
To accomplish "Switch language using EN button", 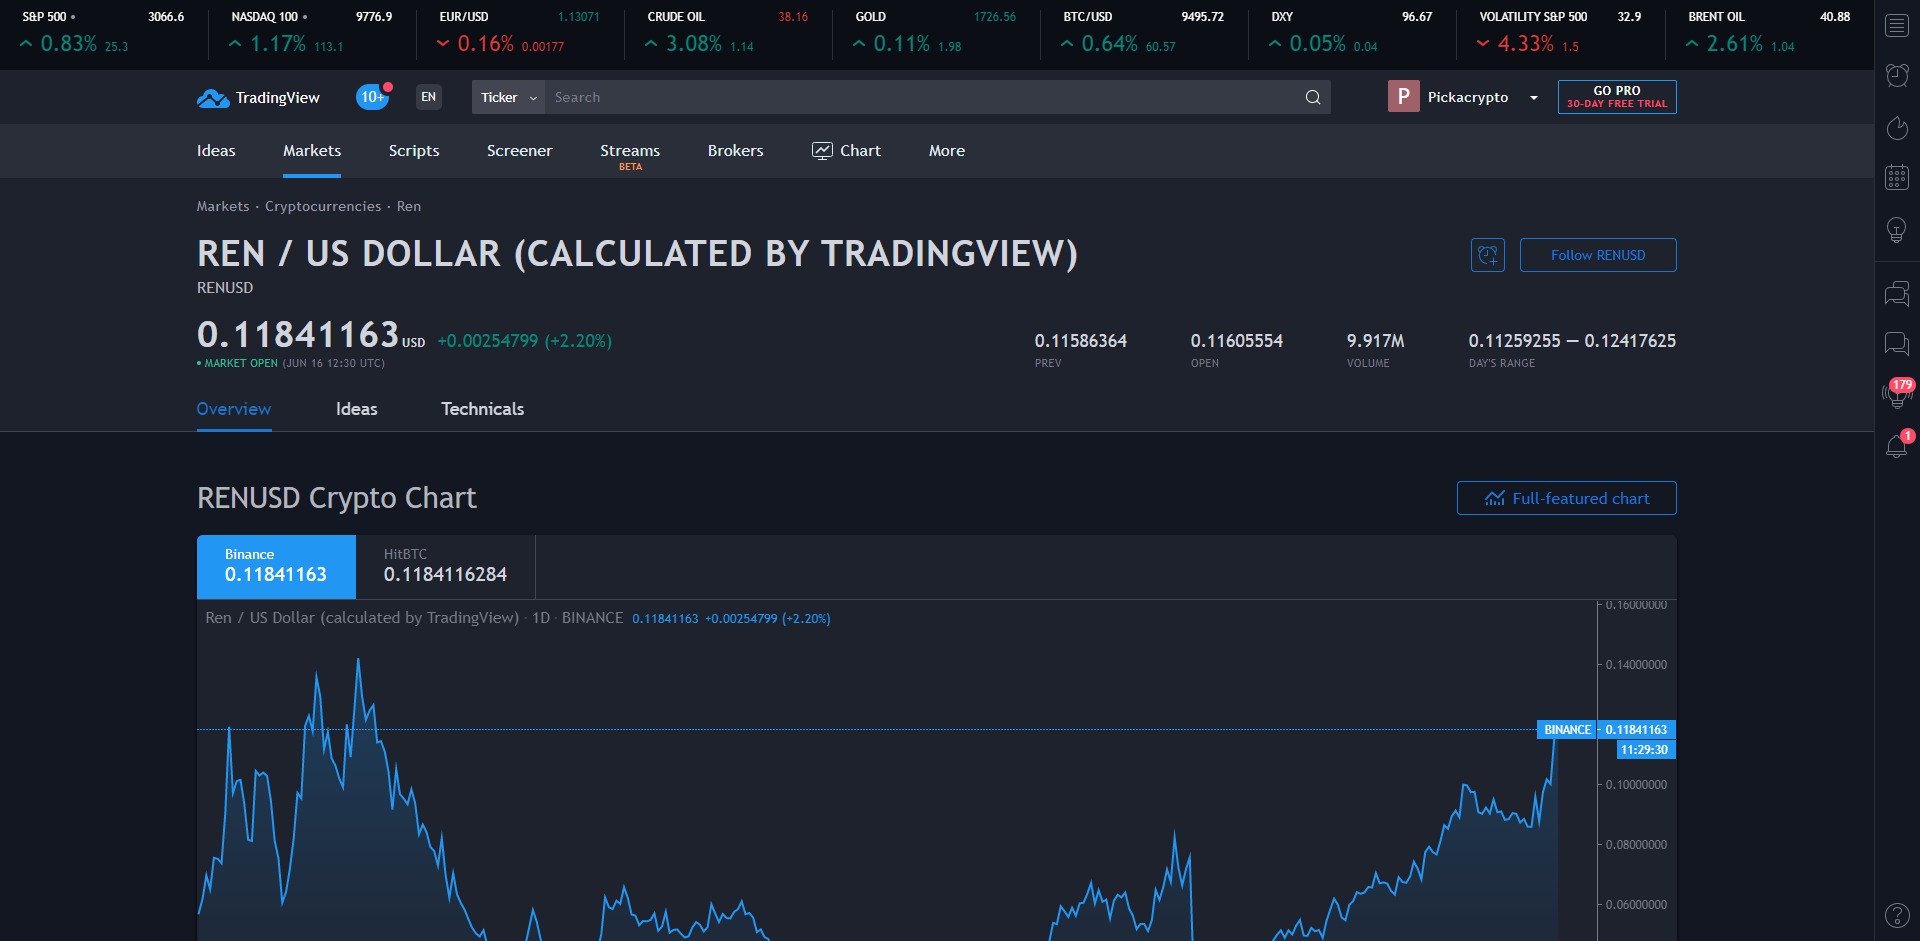I will coord(429,97).
